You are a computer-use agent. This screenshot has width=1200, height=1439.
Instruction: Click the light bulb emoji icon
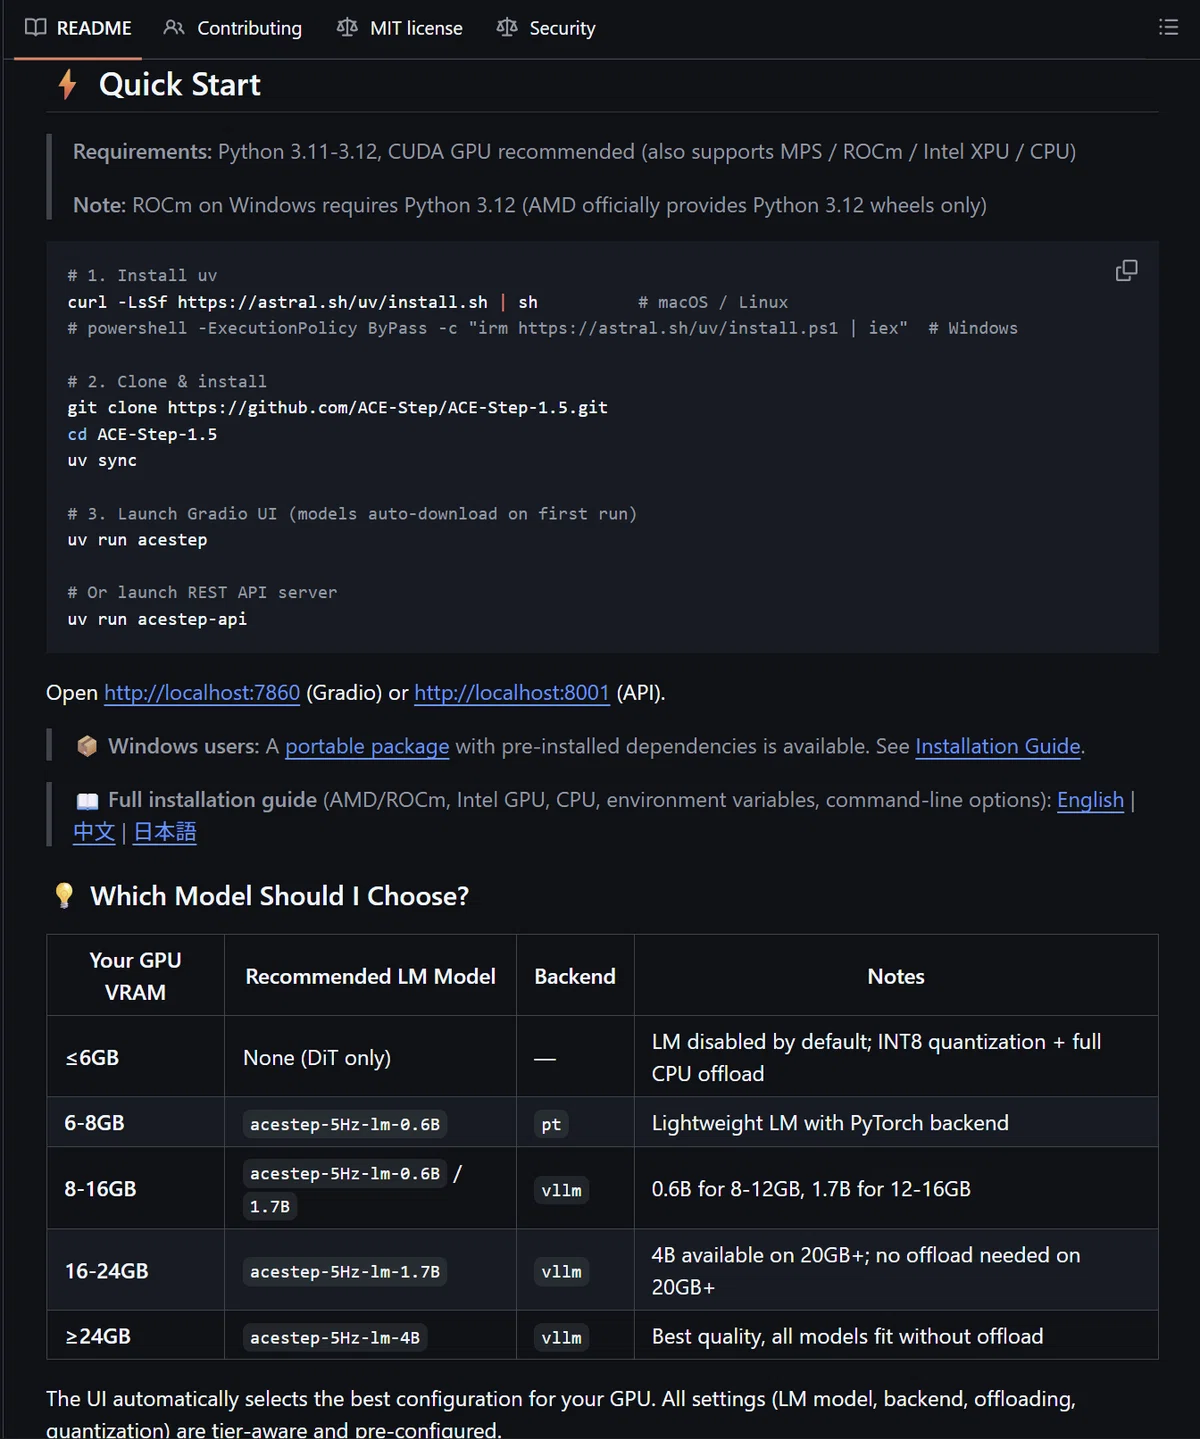pyautogui.click(x=64, y=896)
